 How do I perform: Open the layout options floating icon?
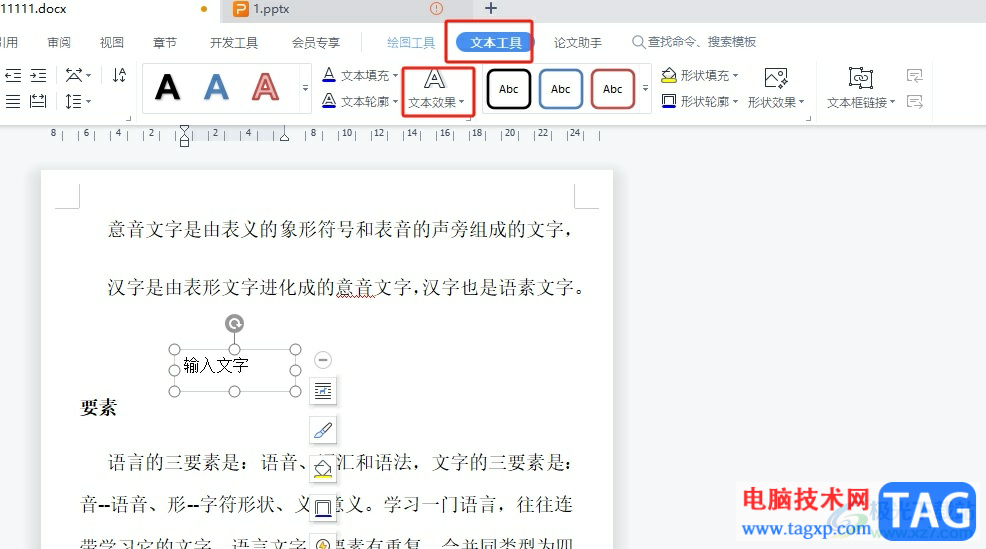point(323,391)
